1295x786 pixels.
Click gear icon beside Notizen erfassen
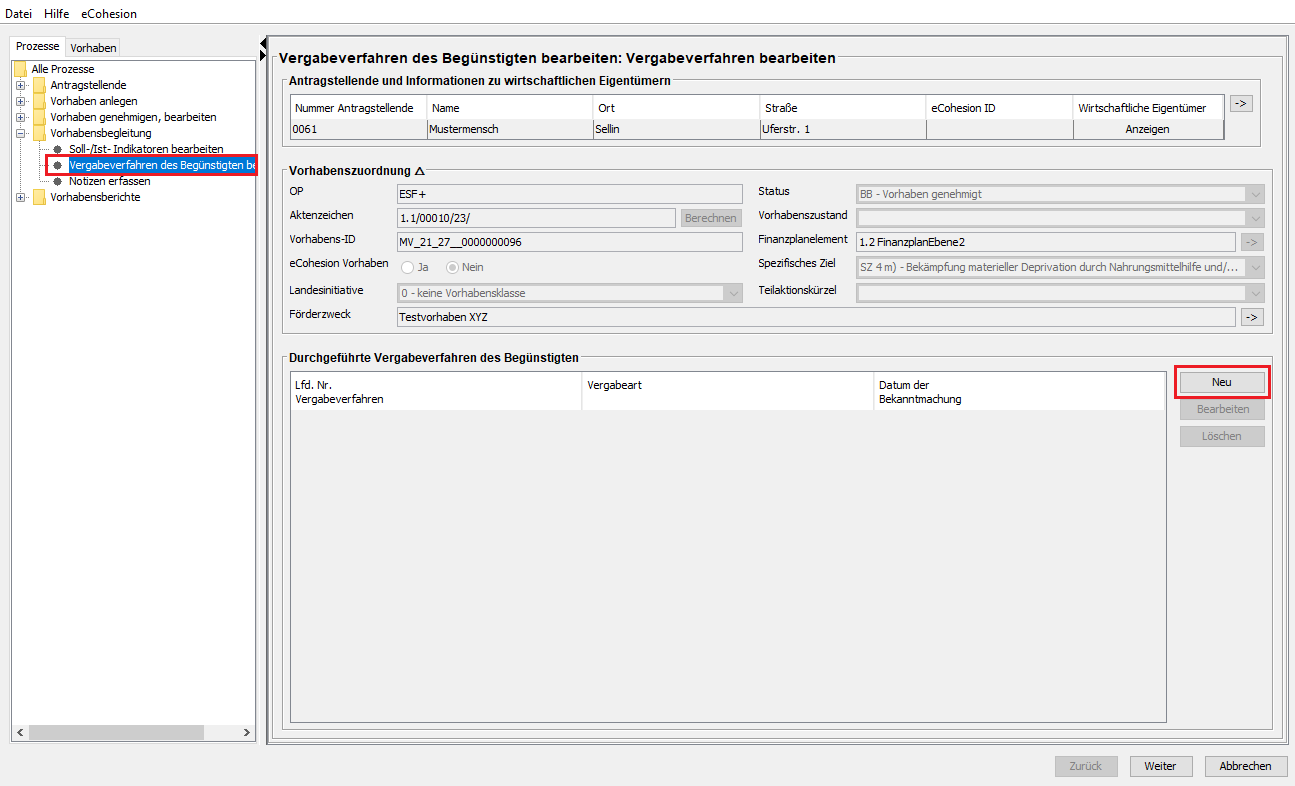point(58,181)
